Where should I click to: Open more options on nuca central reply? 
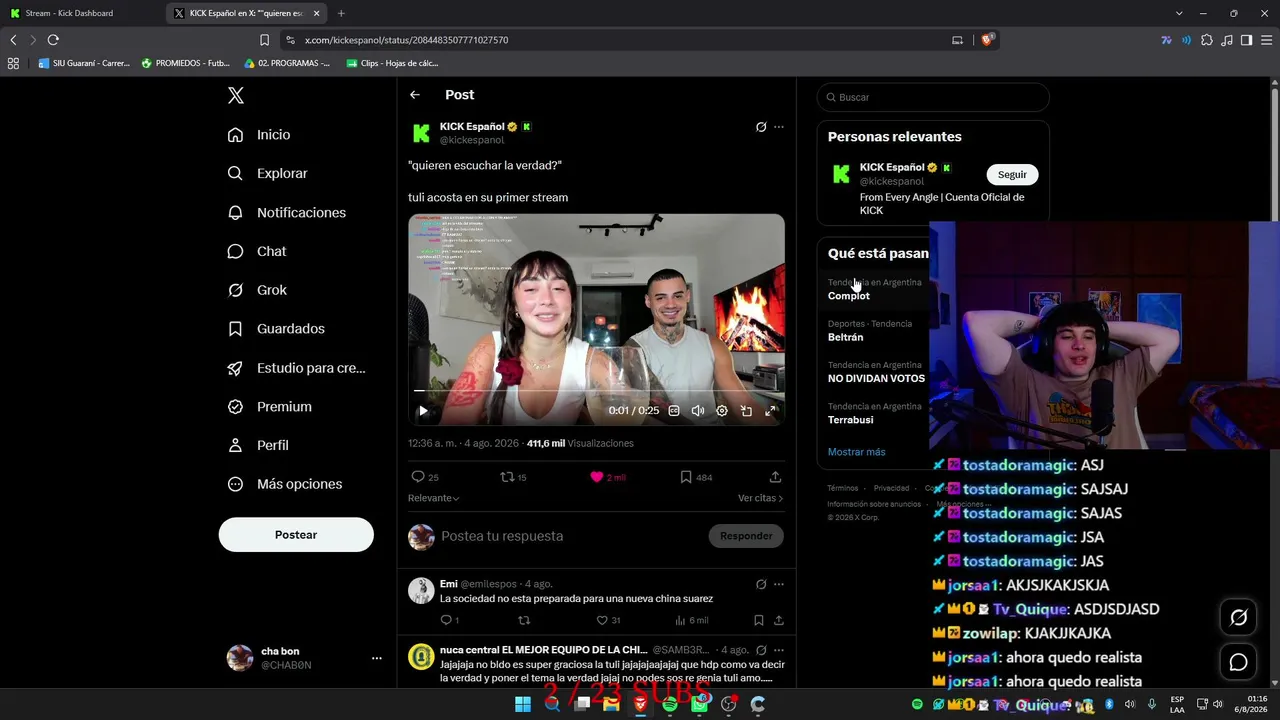[x=779, y=650]
